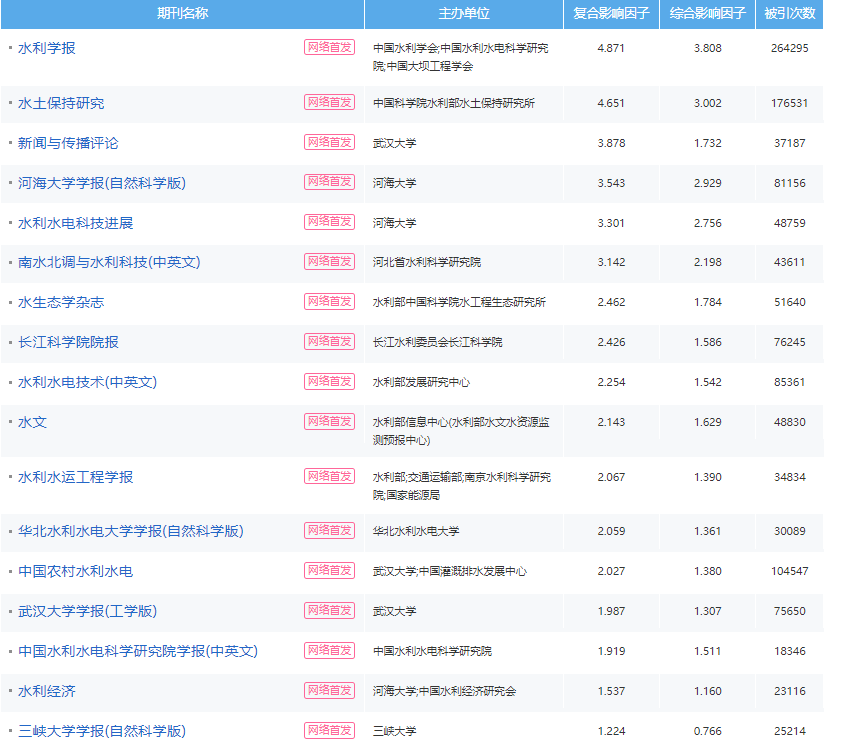Sort by 综合影响因子 column header

pos(708,13)
